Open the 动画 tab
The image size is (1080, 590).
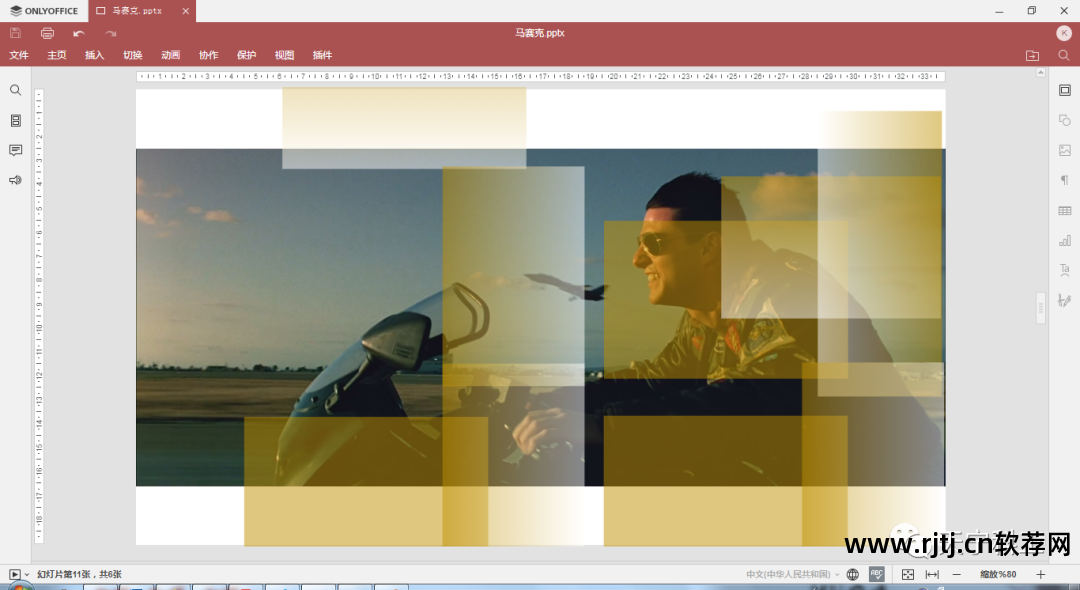pyautogui.click(x=170, y=55)
